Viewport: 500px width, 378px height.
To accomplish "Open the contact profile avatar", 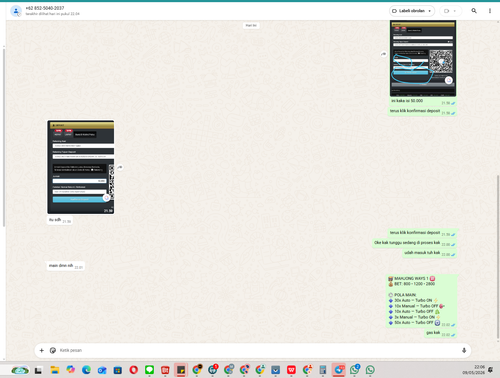I will click(16, 11).
